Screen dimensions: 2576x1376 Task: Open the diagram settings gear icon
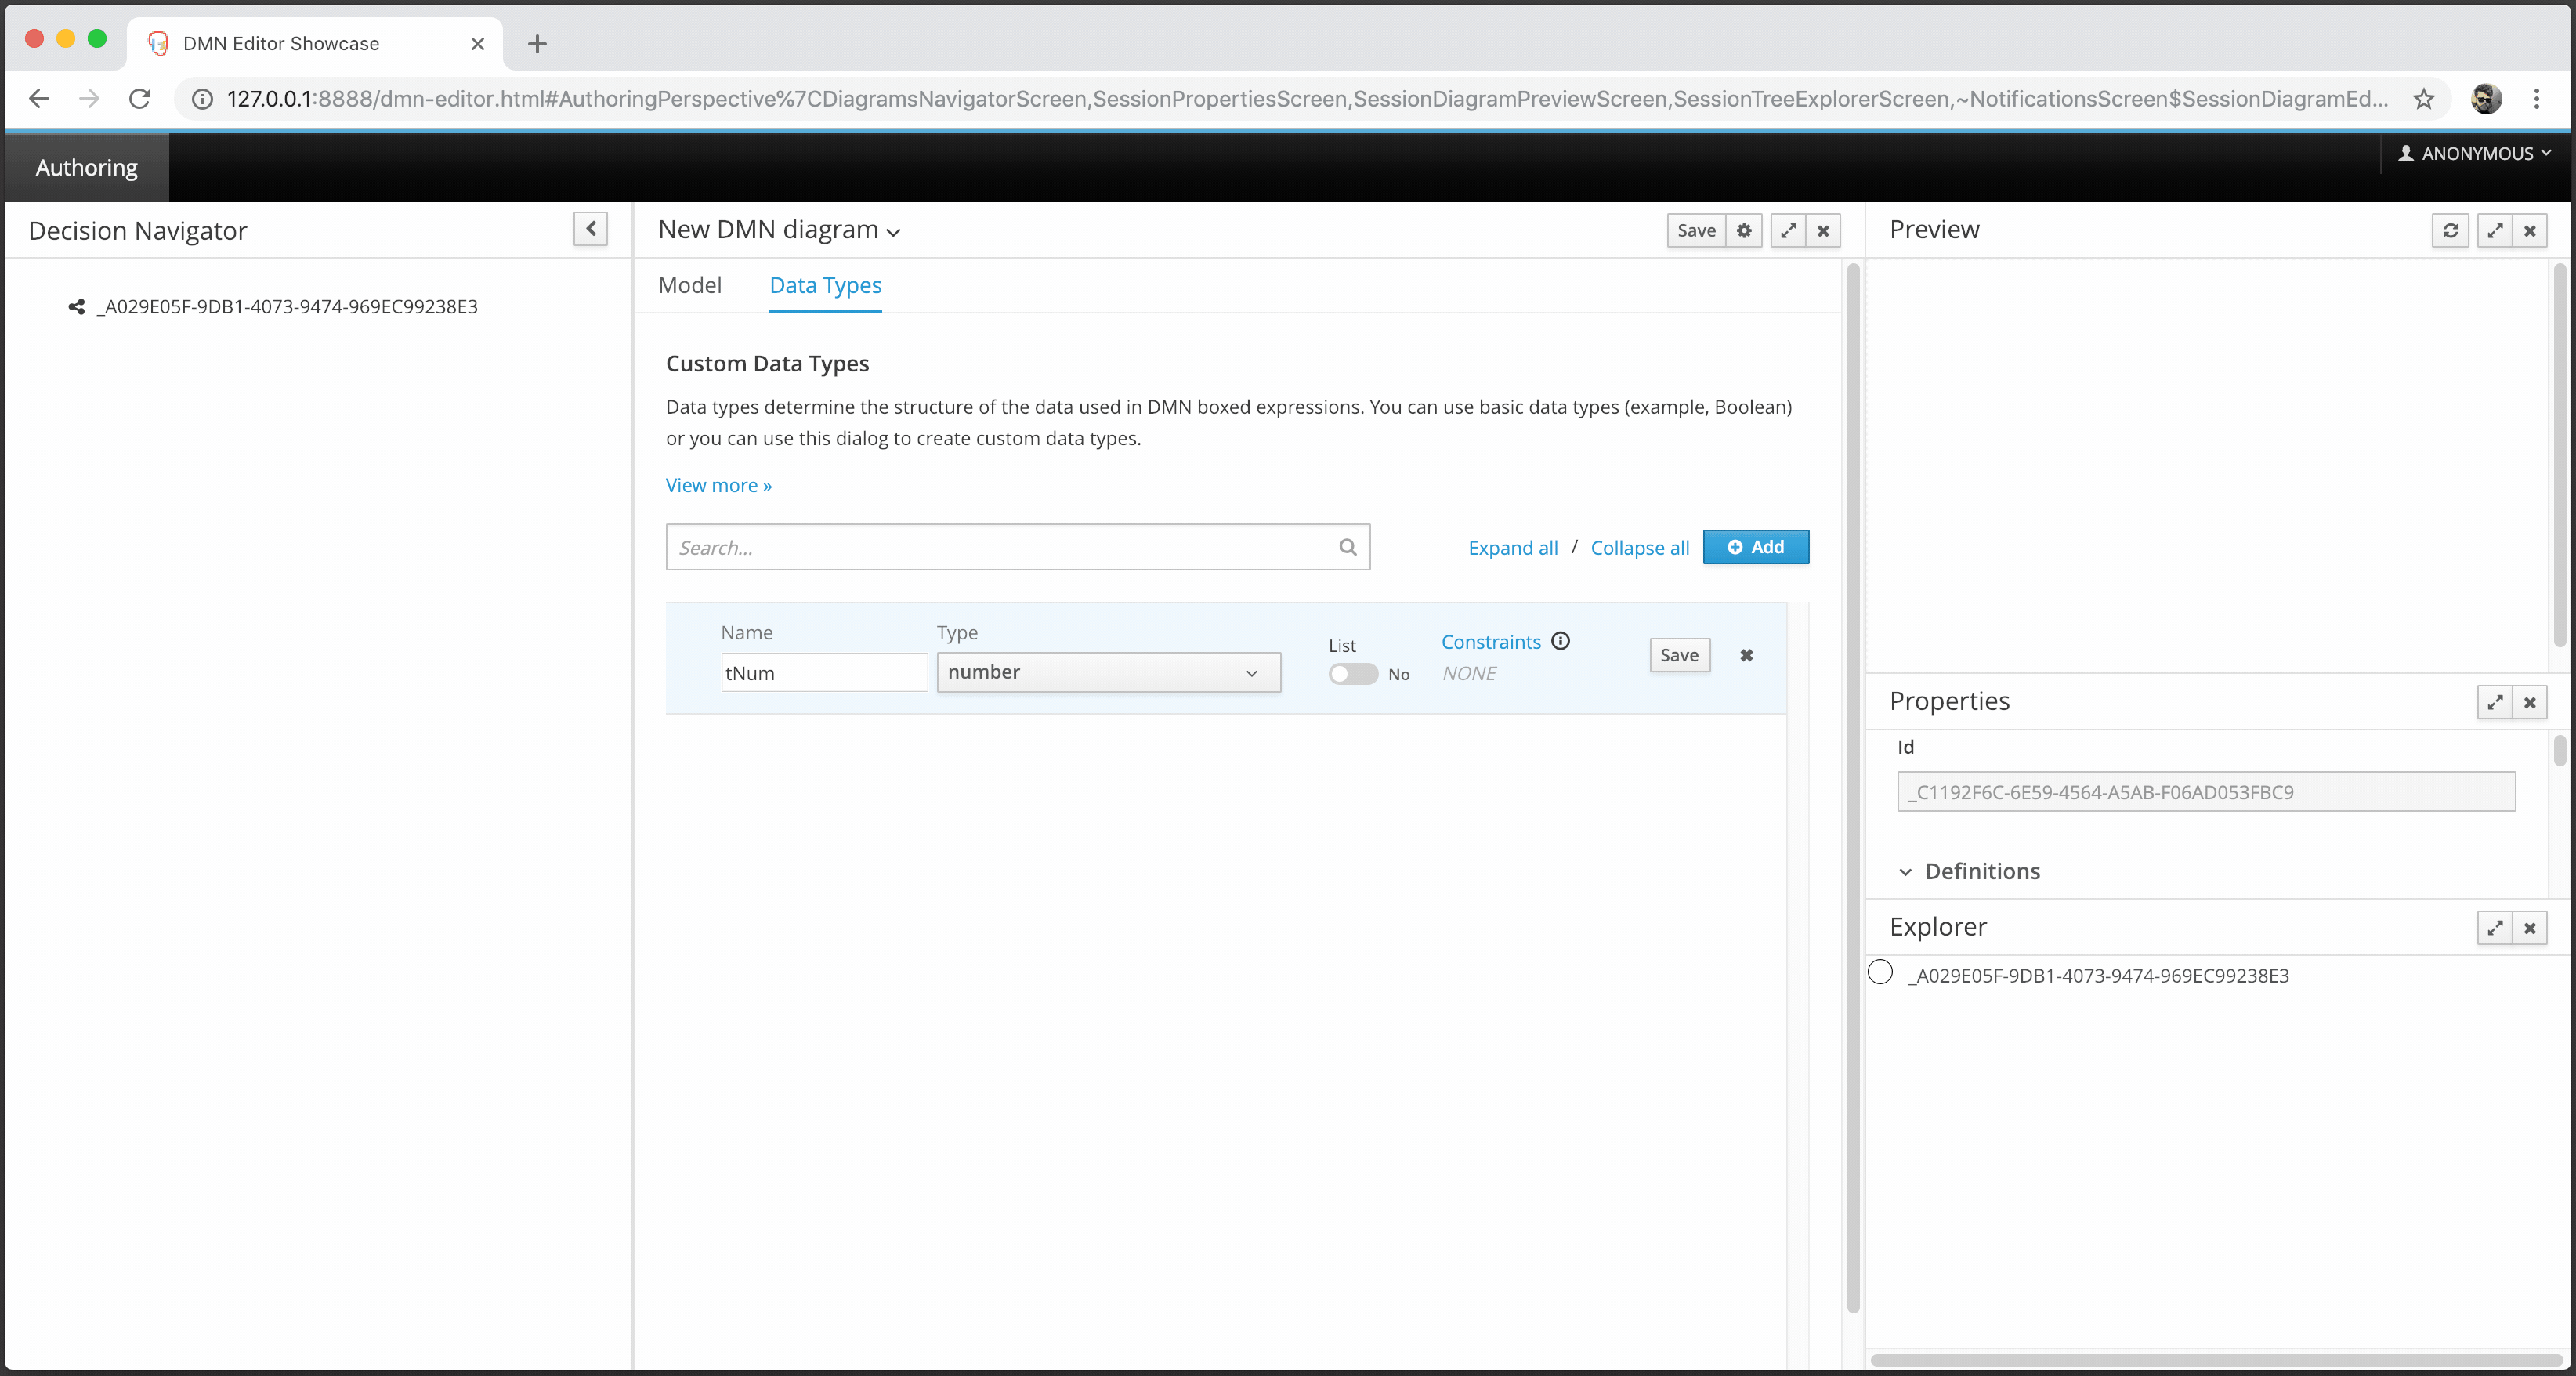[1743, 230]
